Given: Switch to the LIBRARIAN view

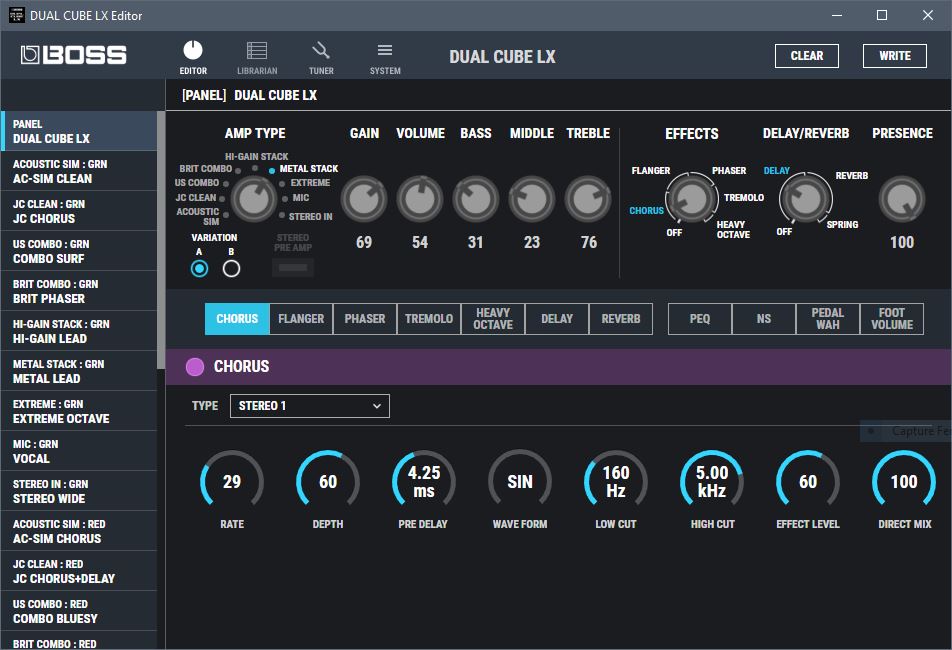Looking at the screenshot, I should [257, 55].
